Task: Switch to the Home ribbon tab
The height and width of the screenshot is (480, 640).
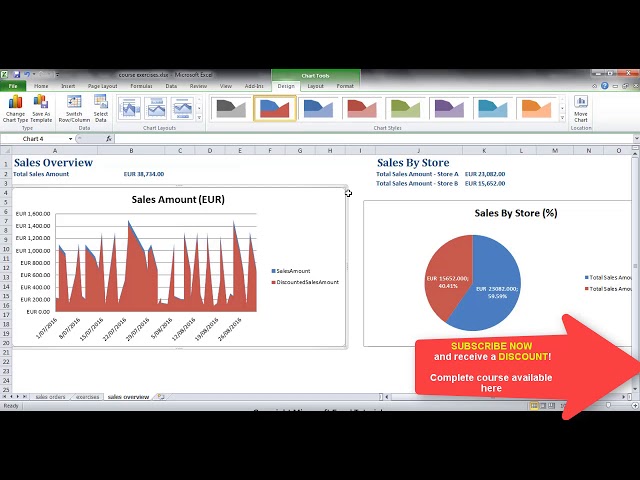Action: tap(41, 86)
